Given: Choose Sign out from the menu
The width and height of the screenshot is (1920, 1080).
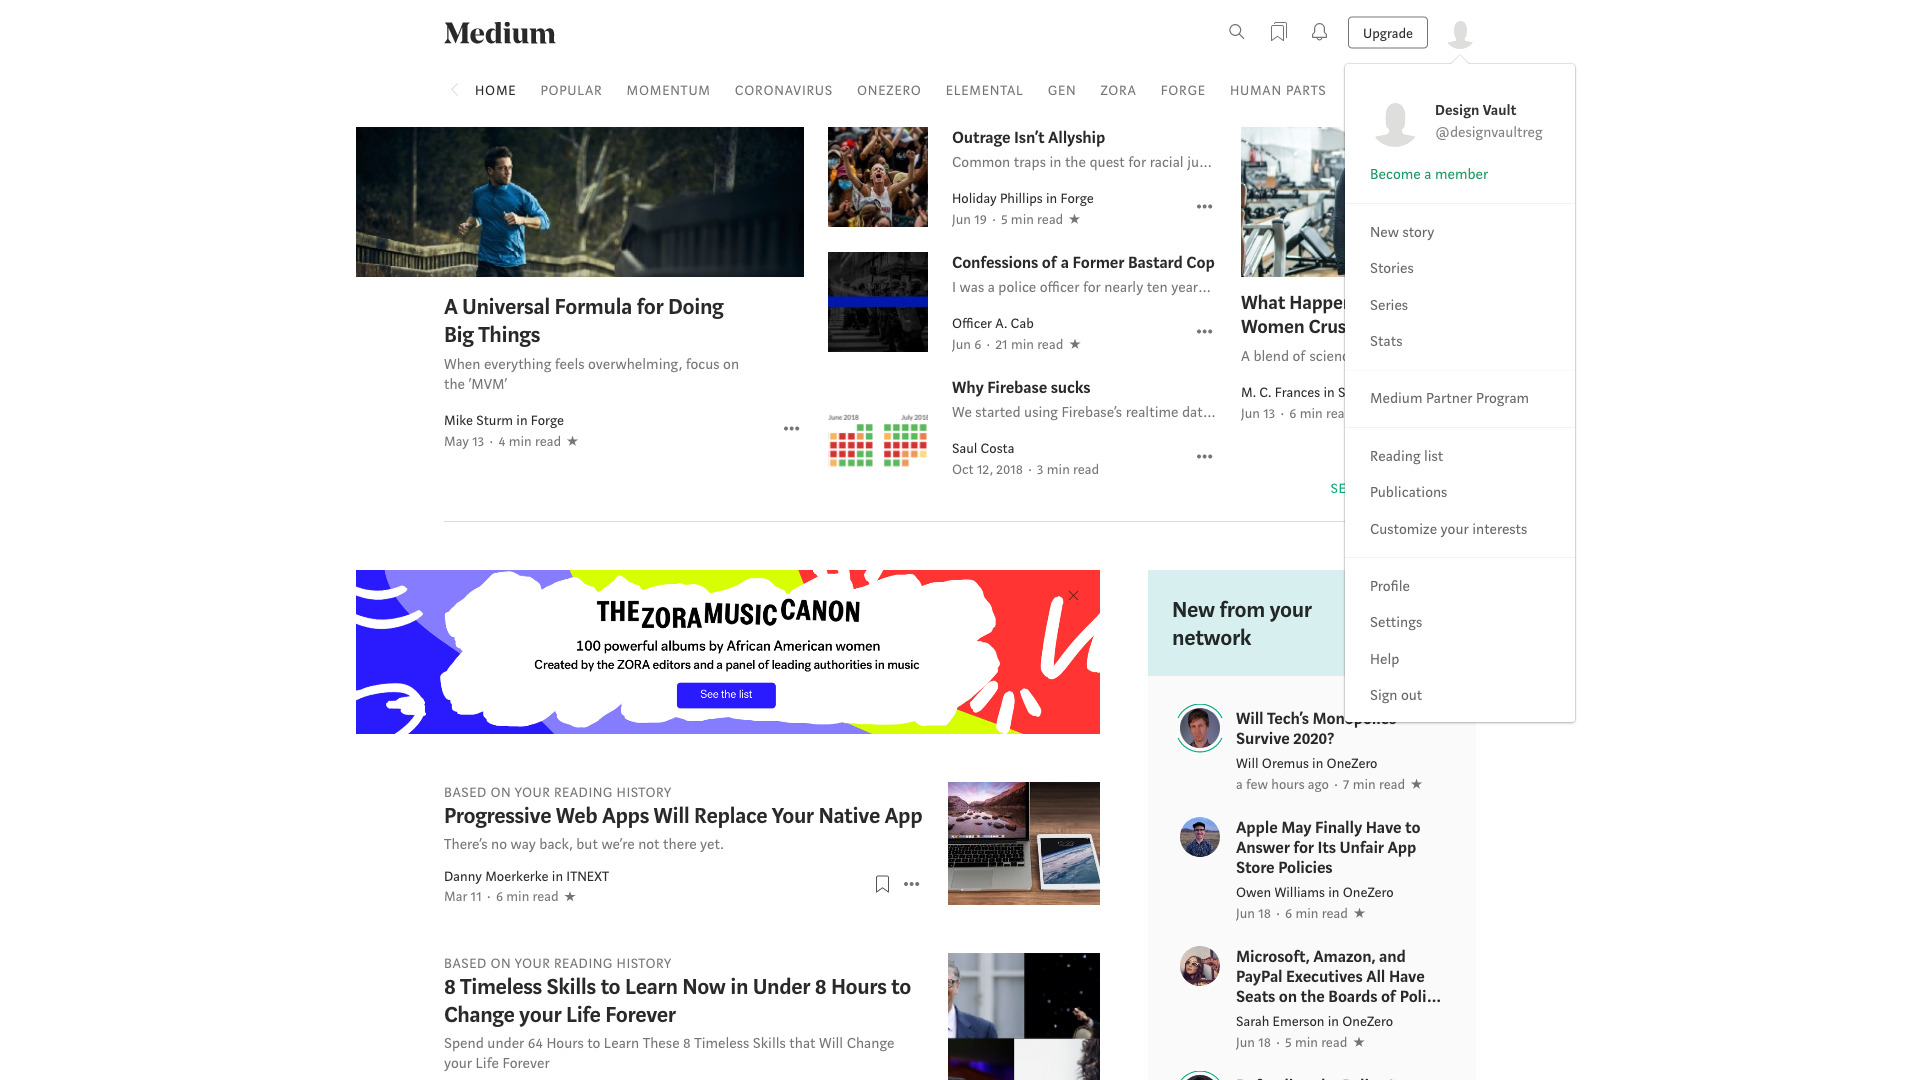Looking at the screenshot, I should coord(1395,694).
